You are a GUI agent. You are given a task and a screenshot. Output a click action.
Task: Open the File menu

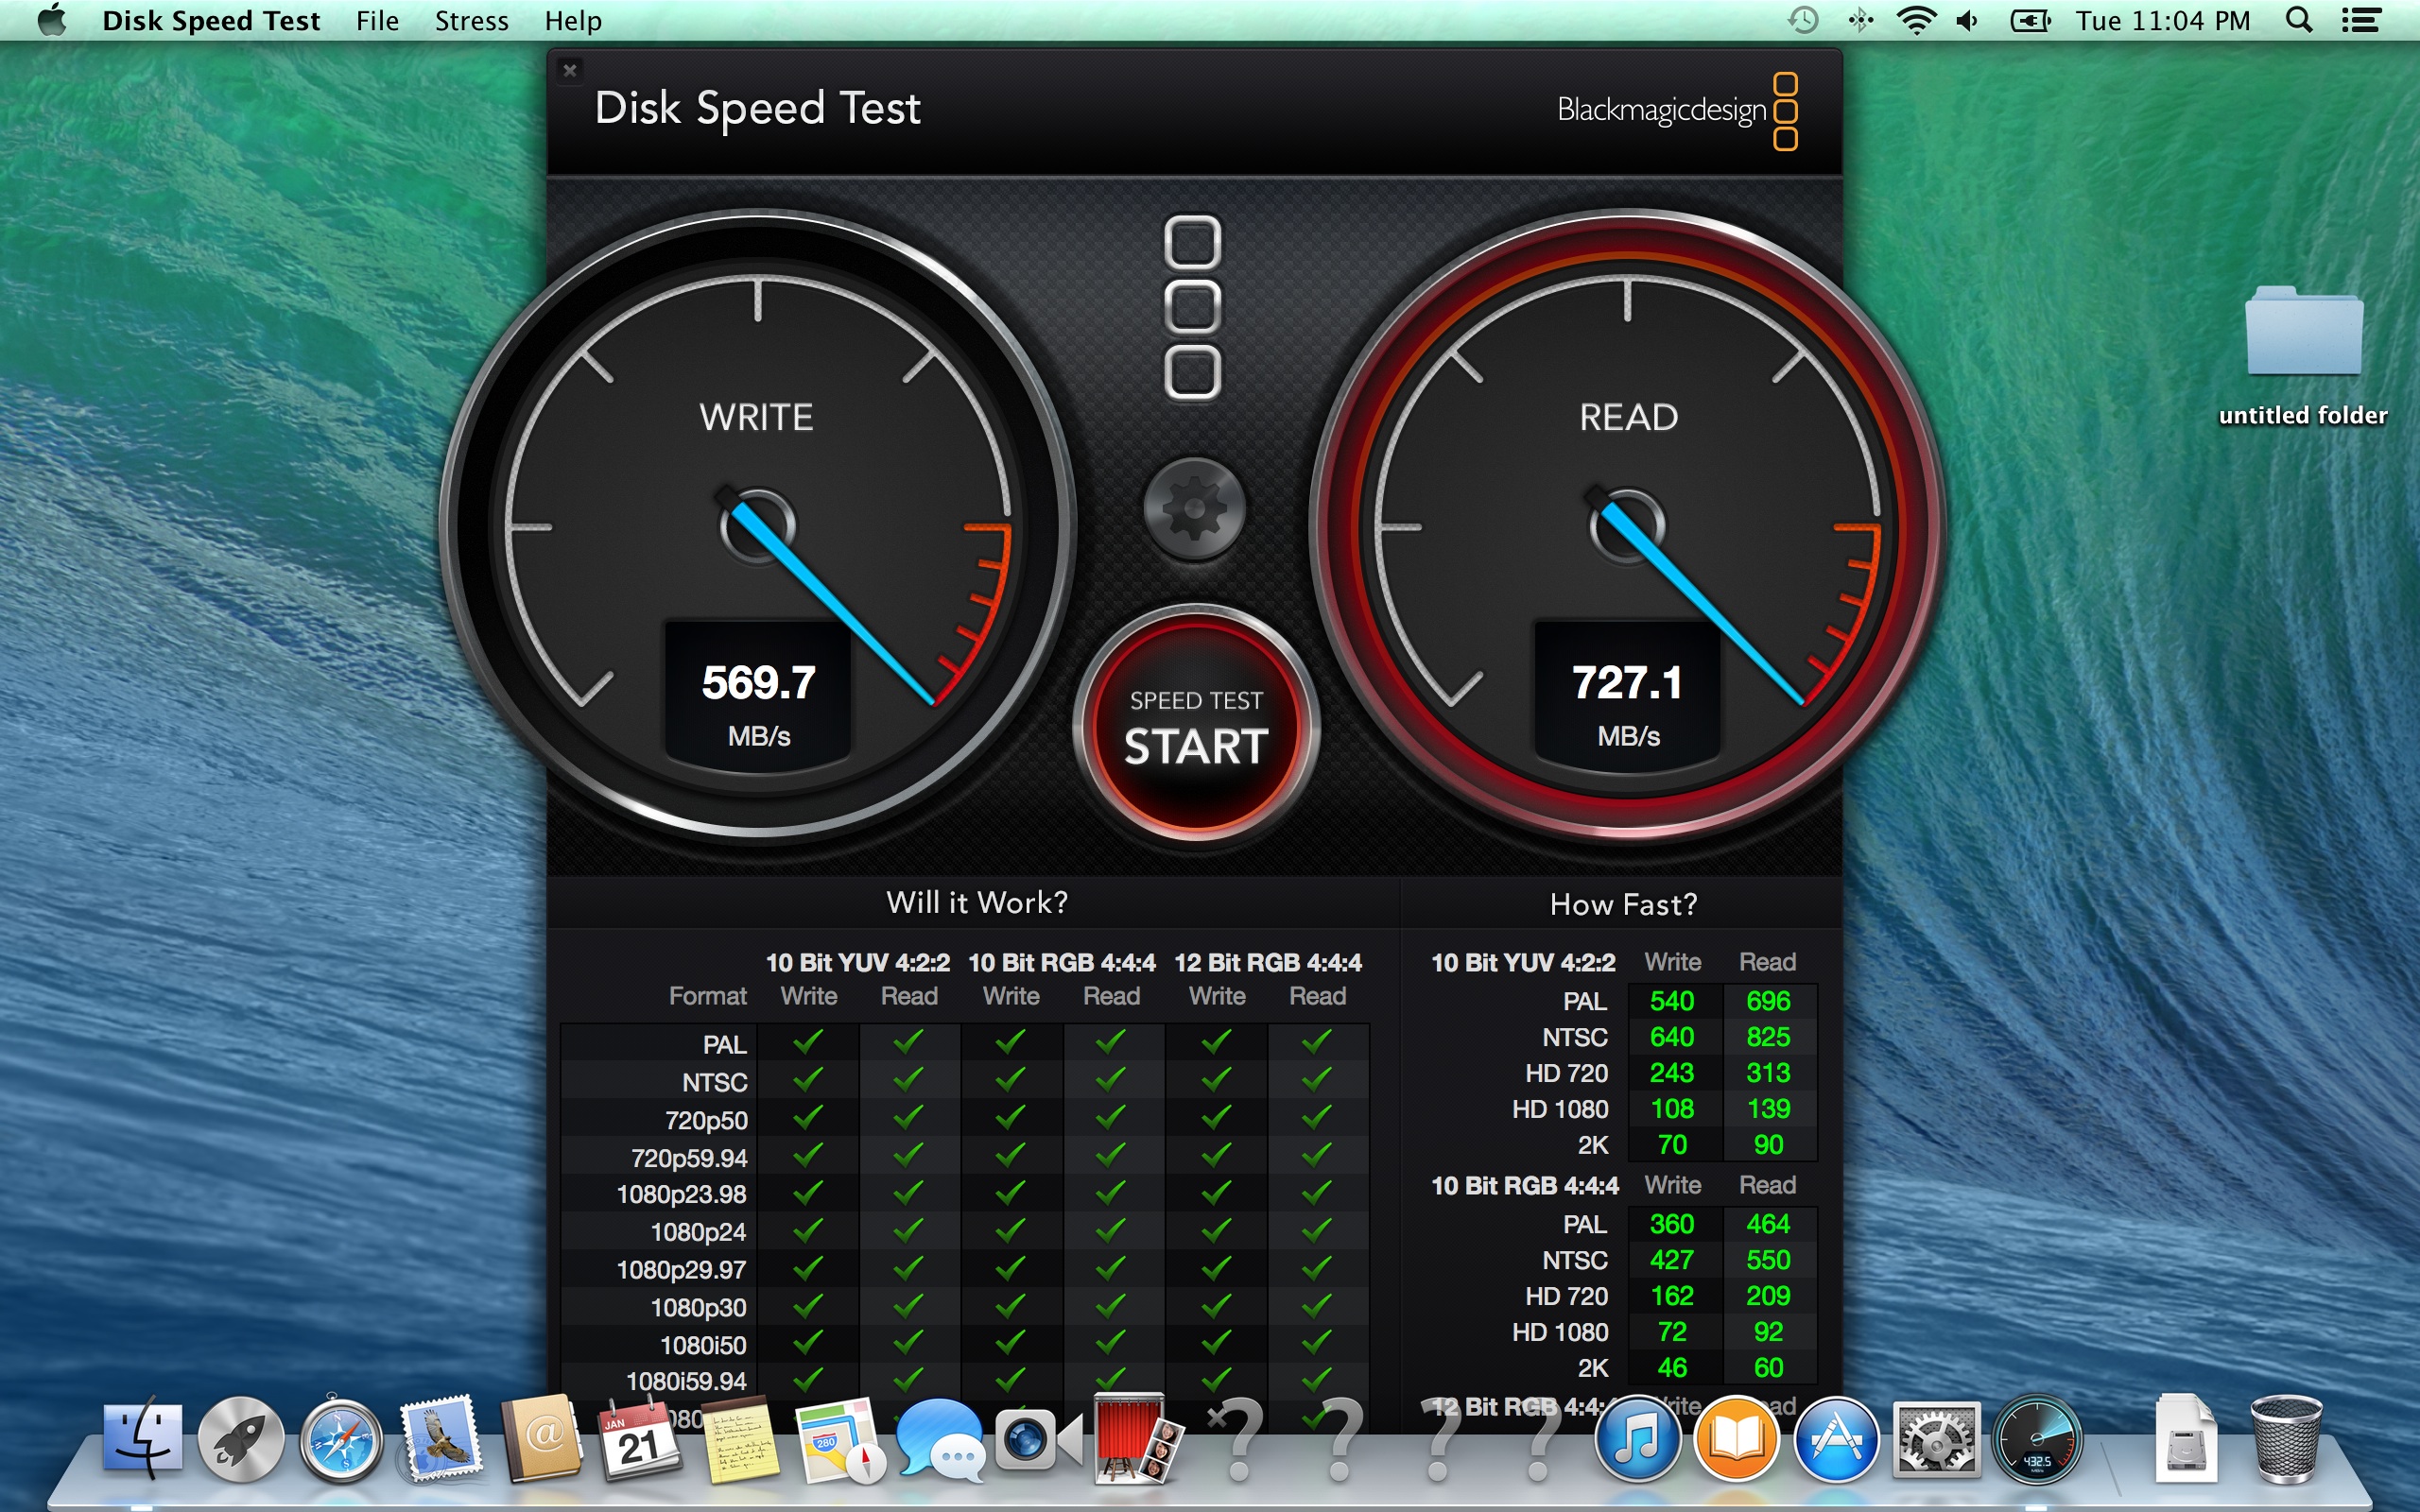(377, 21)
